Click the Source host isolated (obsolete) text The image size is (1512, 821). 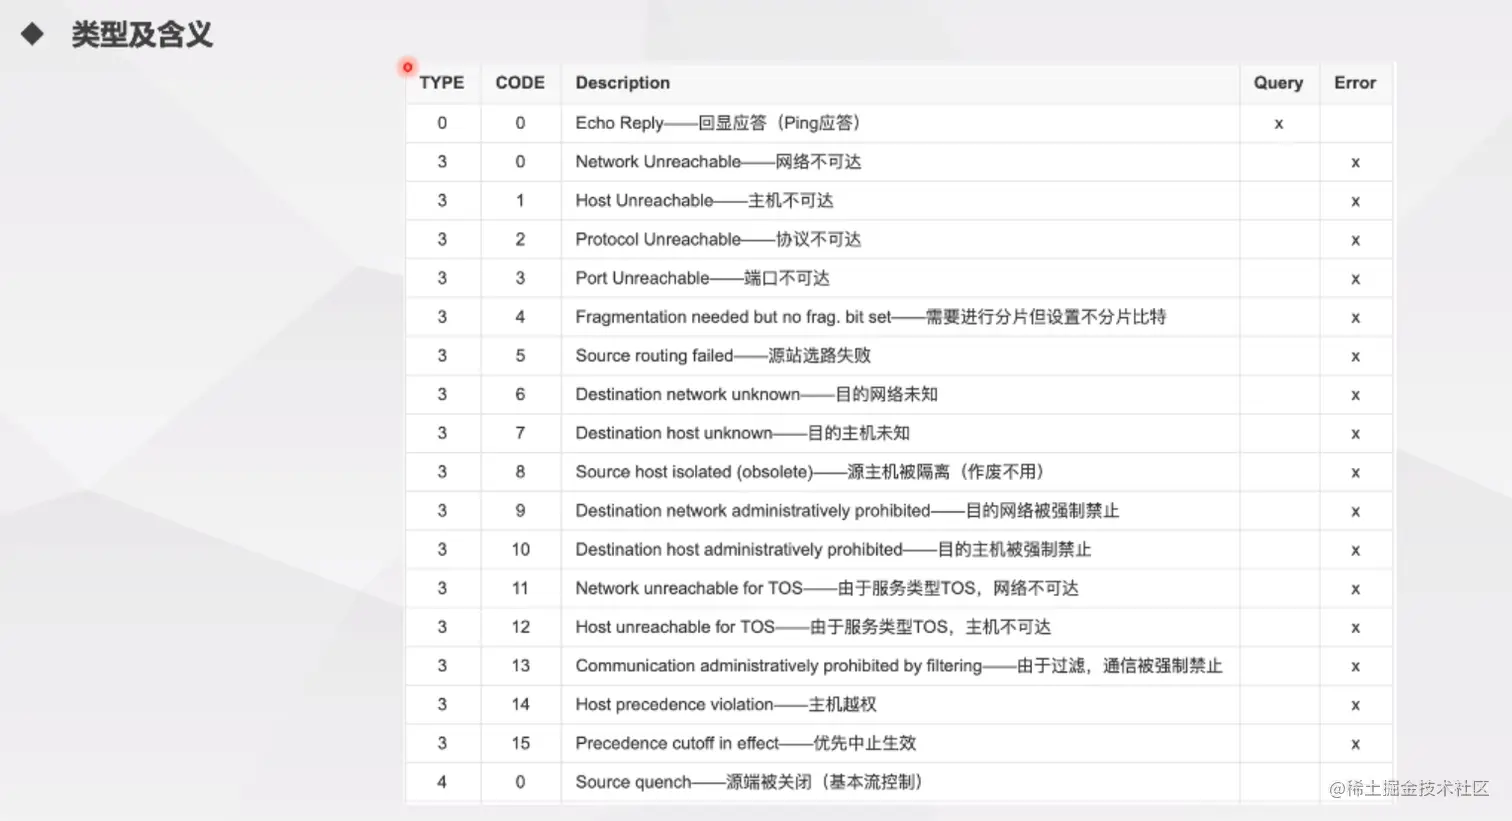809,472
